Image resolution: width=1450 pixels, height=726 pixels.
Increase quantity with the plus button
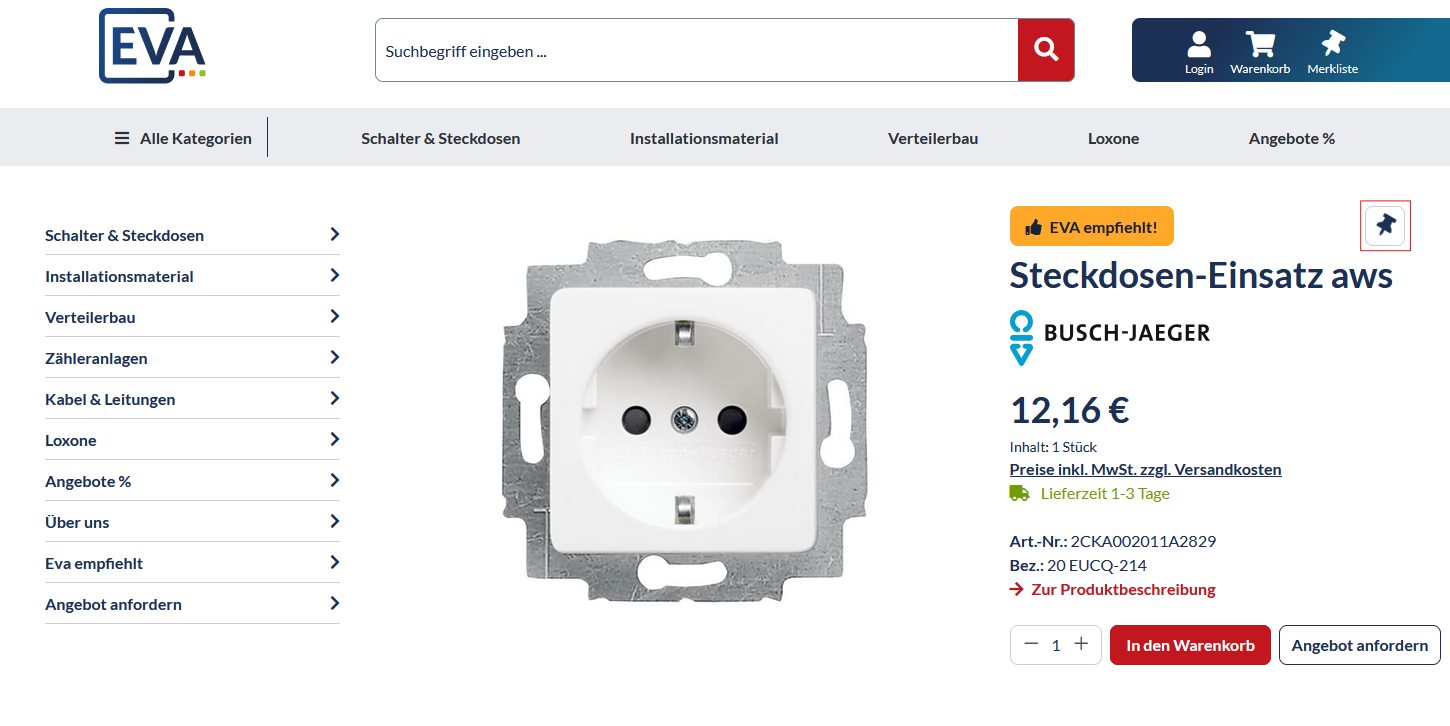1081,645
